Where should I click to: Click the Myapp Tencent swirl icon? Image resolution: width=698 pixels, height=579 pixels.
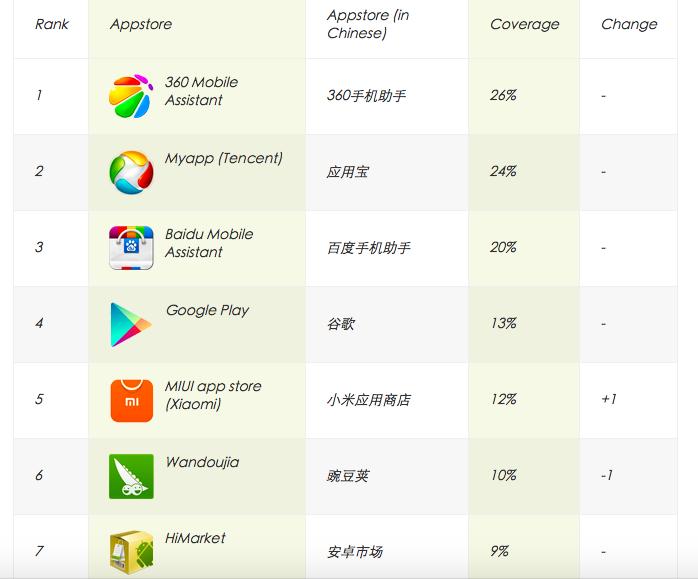[x=131, y=172]
